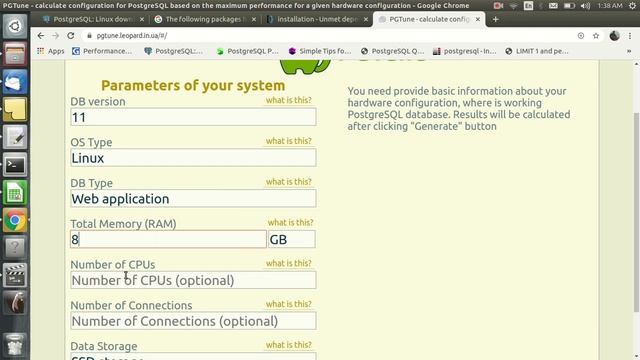
Task: Click 'what is this?' beside DB version
Action: (x=289, y=100)
